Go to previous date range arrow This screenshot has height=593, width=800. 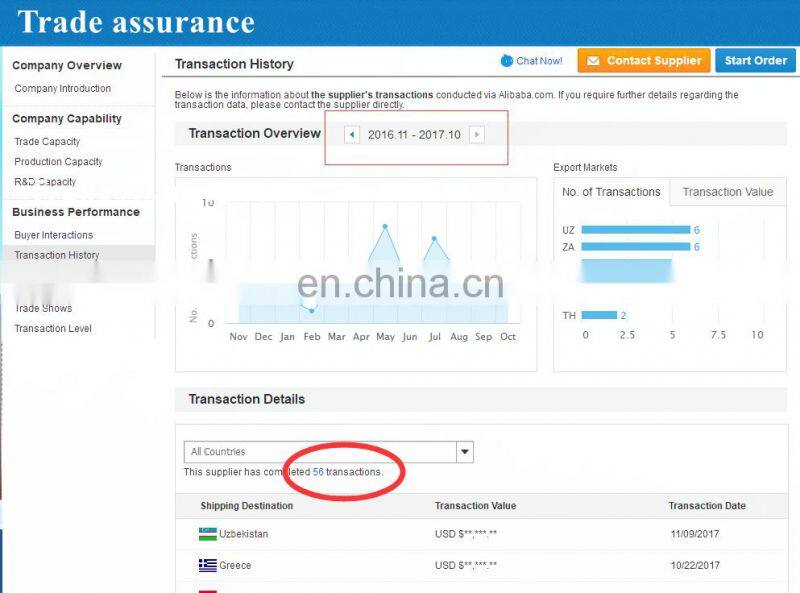(x=351, y=134)
